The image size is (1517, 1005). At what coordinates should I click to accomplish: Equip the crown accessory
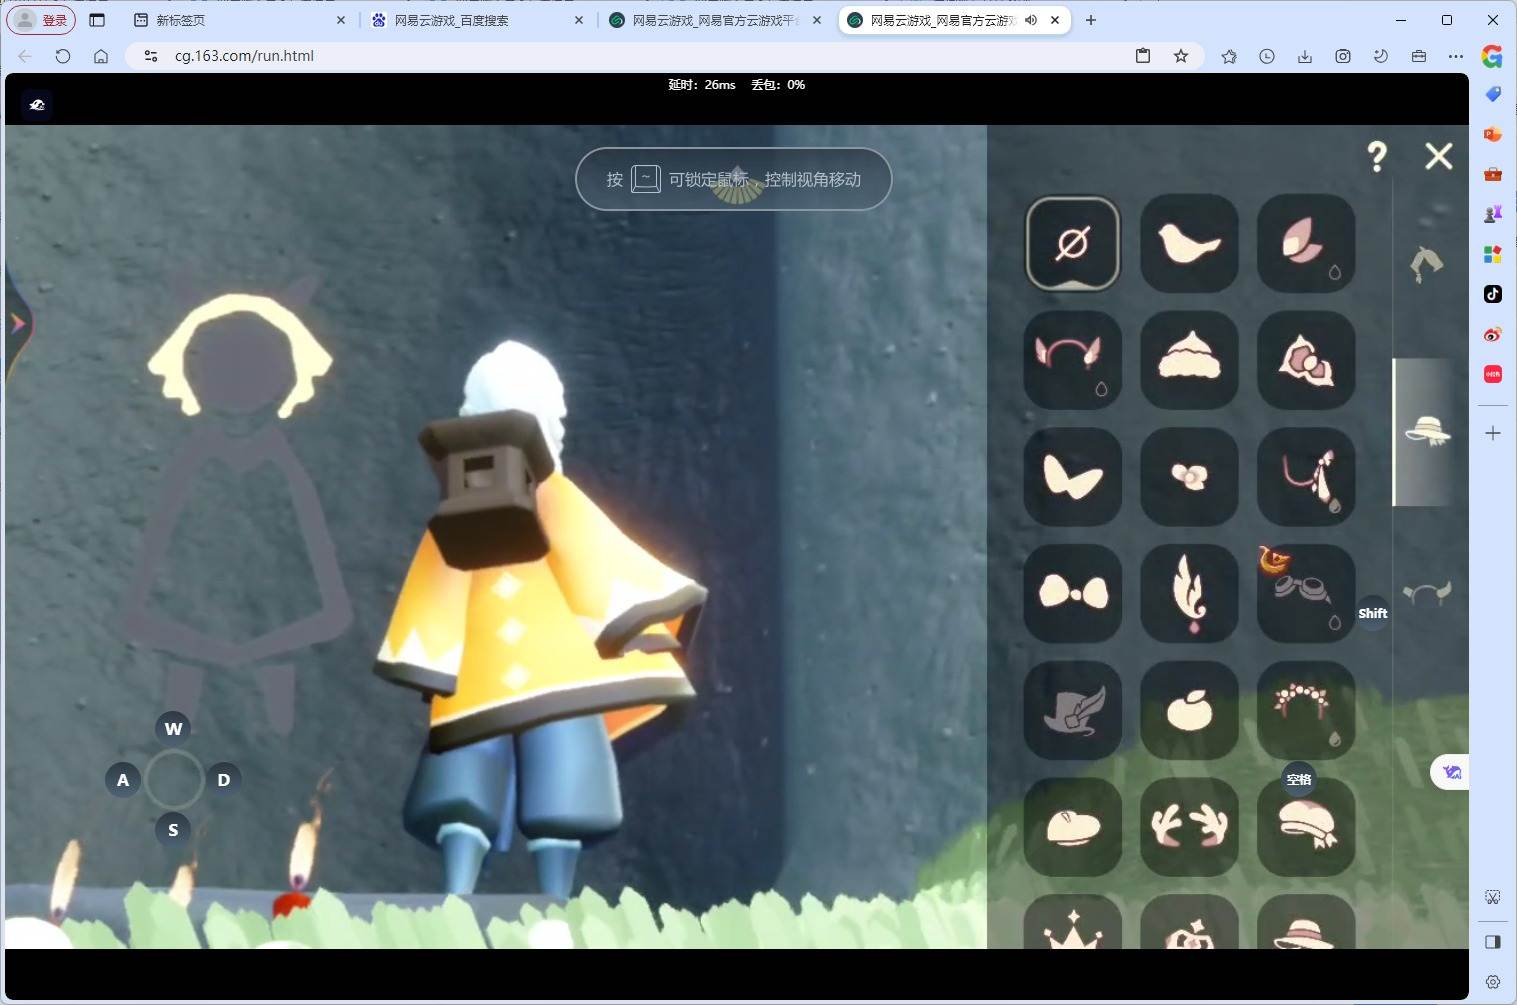[x=1072, y=922]
